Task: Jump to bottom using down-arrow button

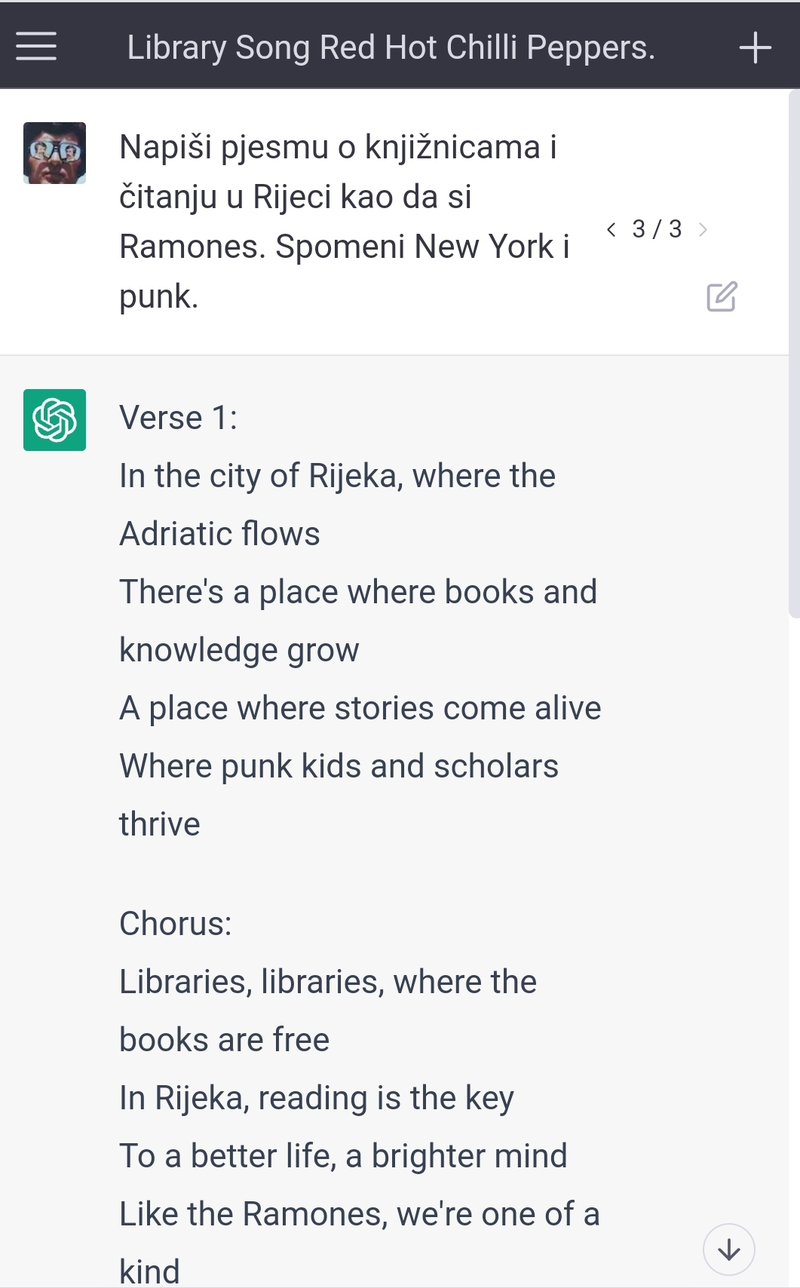Action: point(729,1249)
